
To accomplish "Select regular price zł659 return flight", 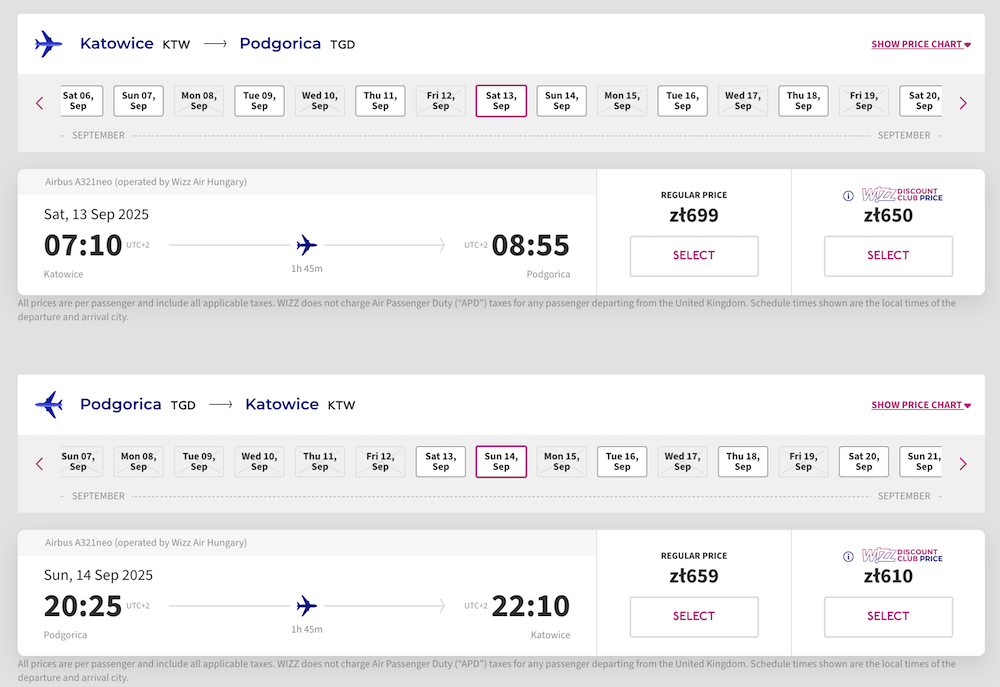I will (x=694, y=617).
